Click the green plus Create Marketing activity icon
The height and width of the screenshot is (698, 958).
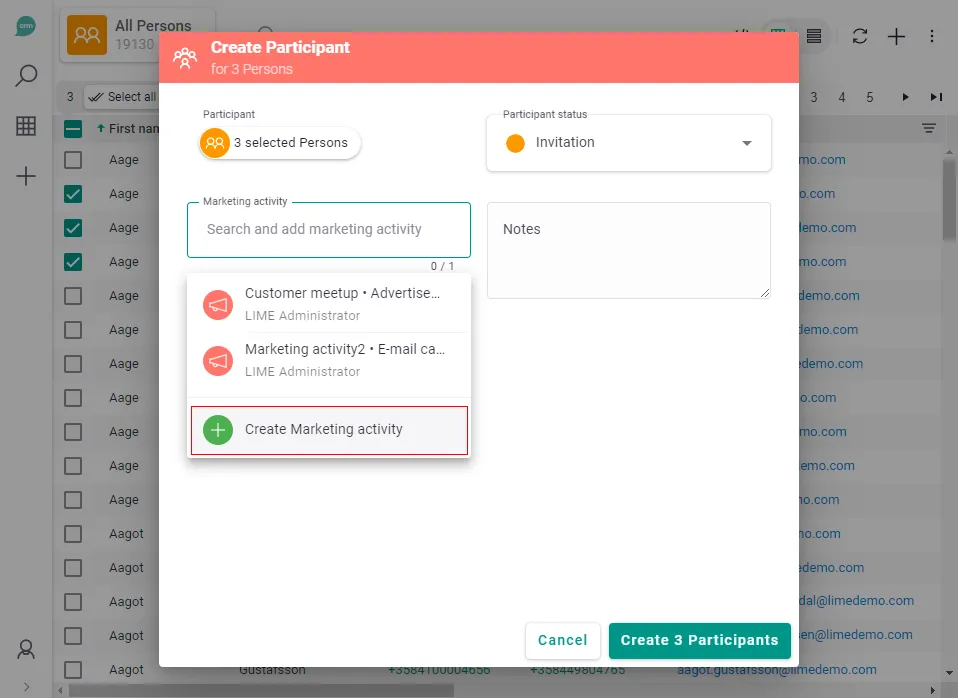[218, 430]
